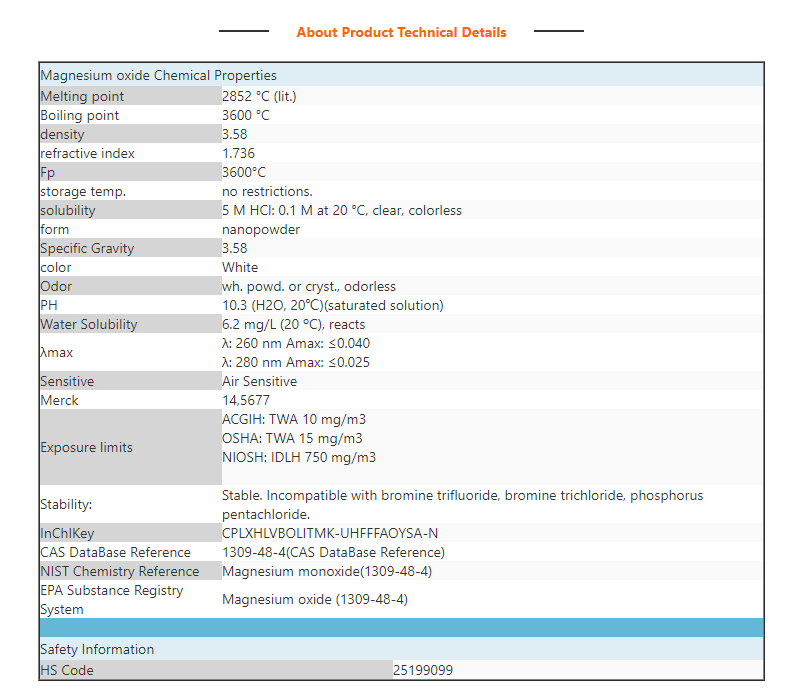Select the 'density' label cell
This screenshot has height=700, width=808.
pyautogui.click(x=131, y=135)
